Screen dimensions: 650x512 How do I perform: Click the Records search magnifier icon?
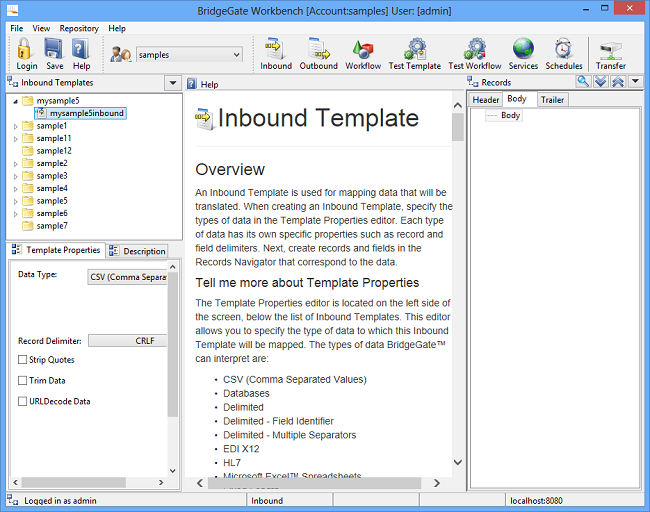click(x=583, y=81)
